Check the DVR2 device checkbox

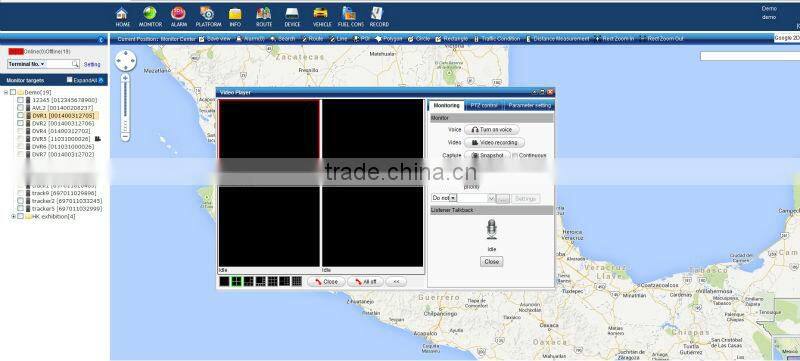[20, 123]
